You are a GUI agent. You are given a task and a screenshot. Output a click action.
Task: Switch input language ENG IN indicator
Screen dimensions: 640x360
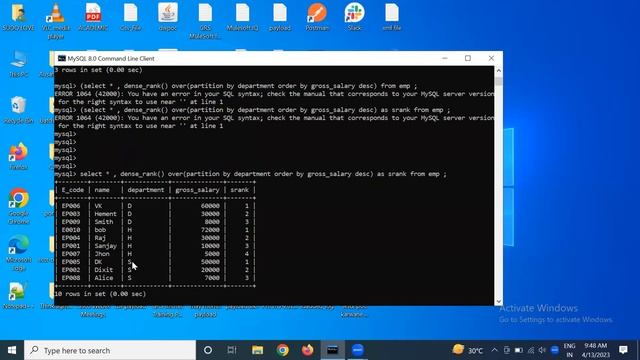tap(569, 350)
